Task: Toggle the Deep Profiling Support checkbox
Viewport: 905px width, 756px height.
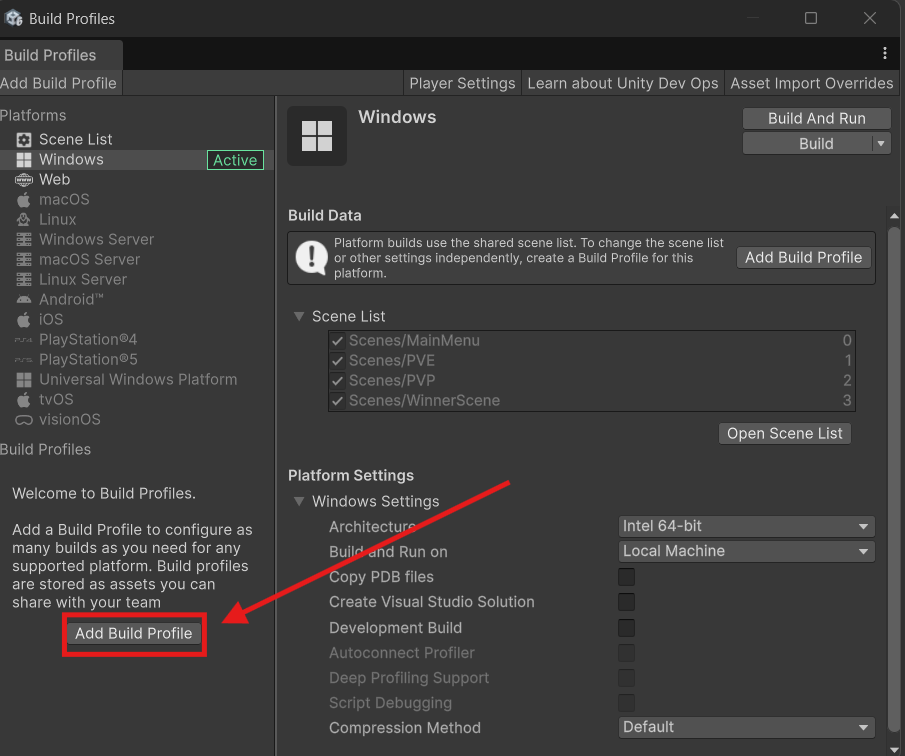Action: point(626,678)
